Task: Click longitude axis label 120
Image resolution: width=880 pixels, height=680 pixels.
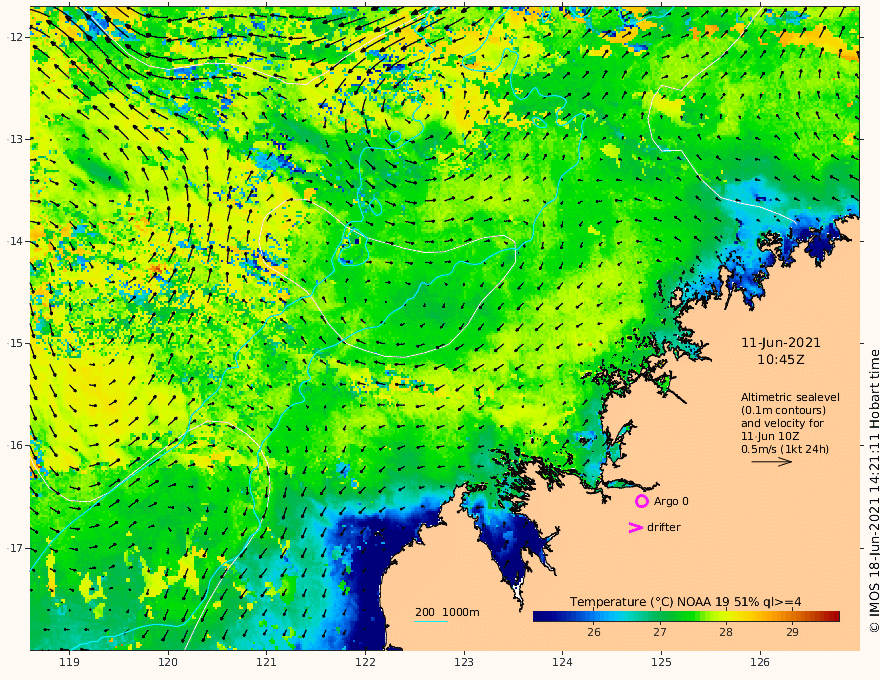Action: [x=168, y=662]
